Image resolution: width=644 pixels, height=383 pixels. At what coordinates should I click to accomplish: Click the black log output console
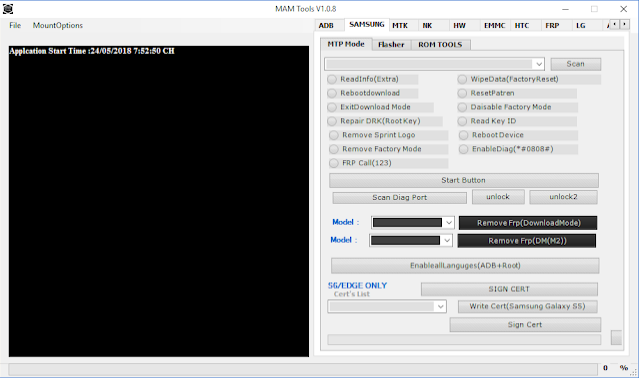[159, 201]
